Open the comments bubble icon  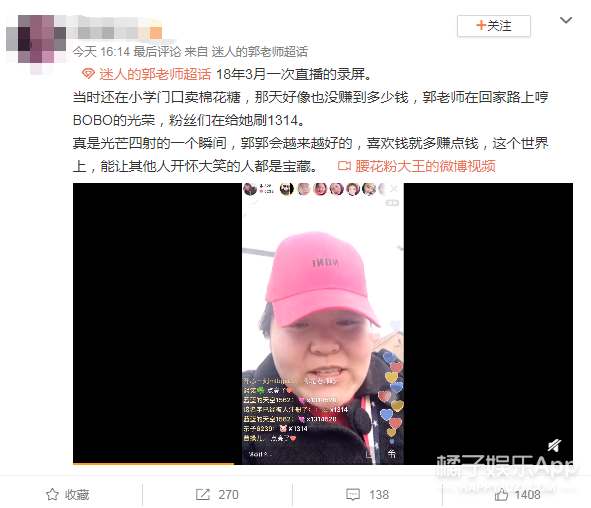coord(353,494)
